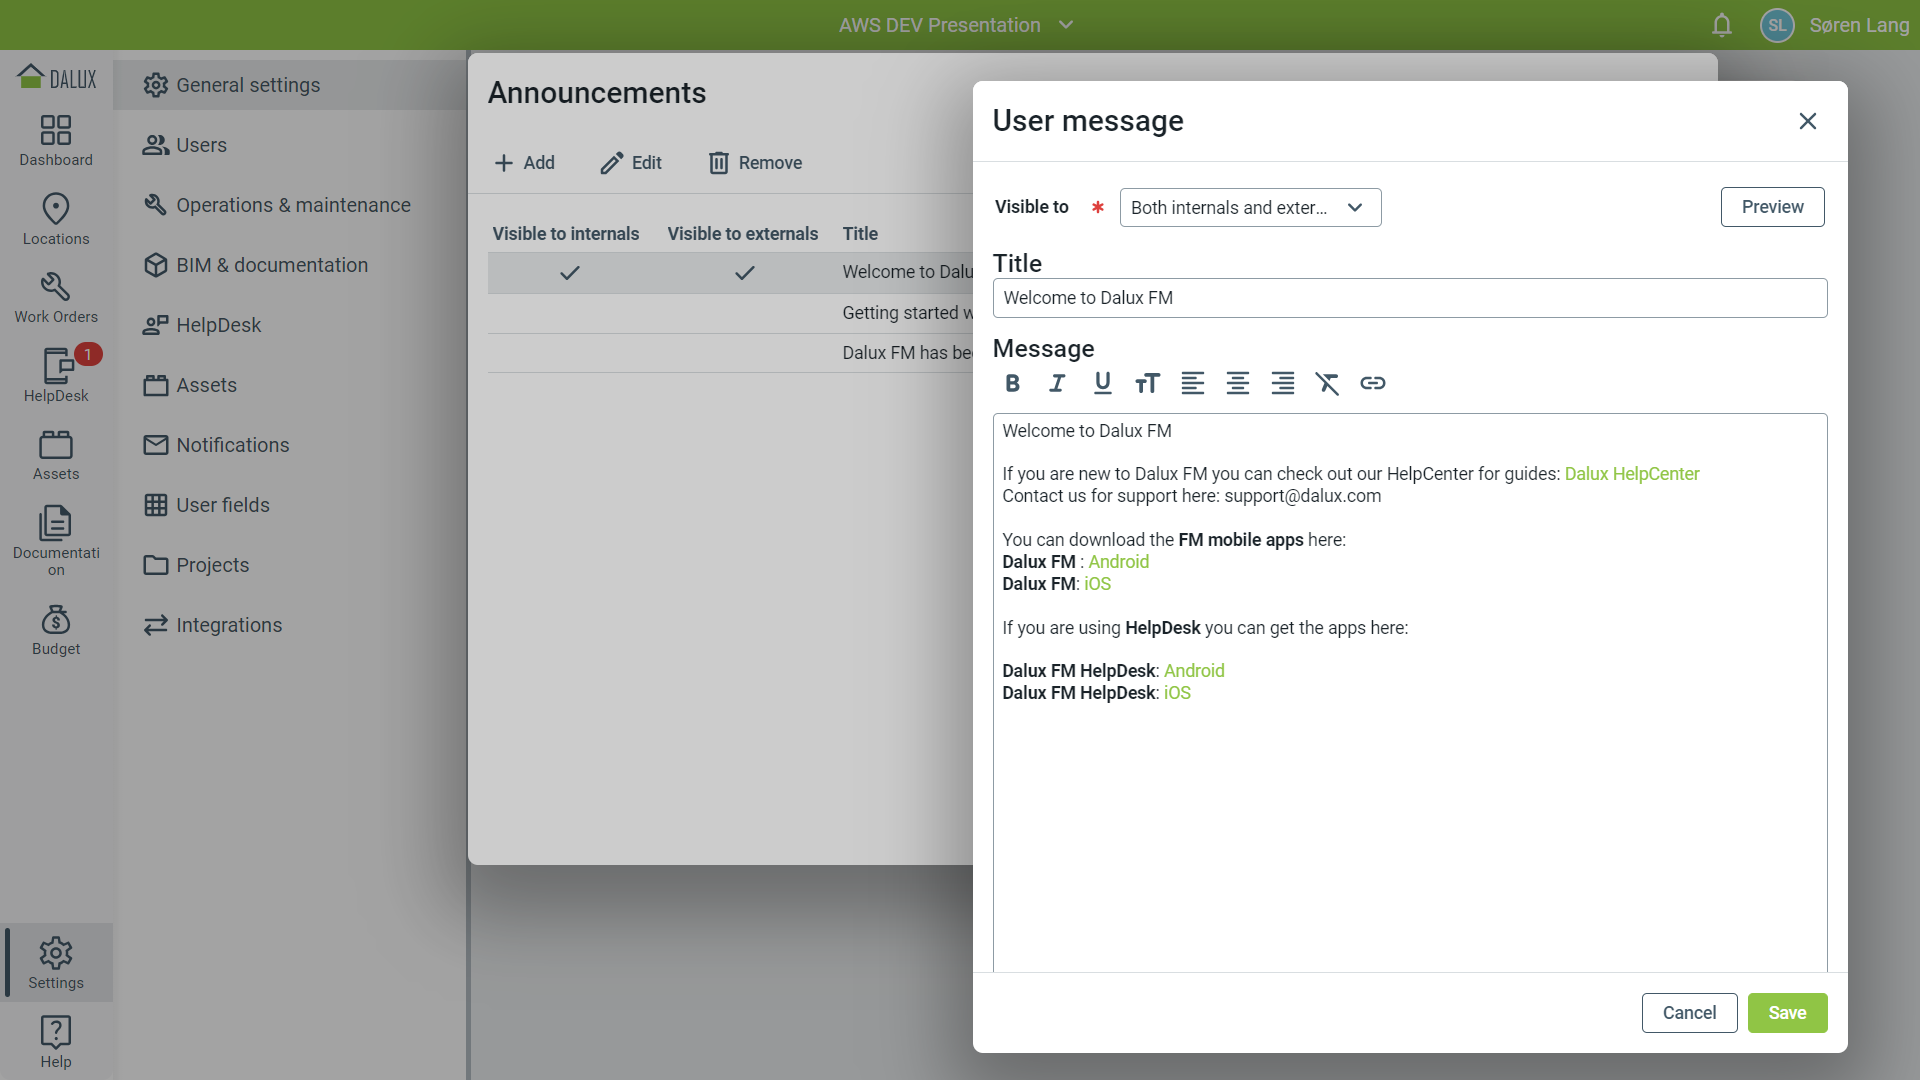Open Documentation in the sidebar
Screen dimensions: 1920x1080
click(x=56, y=541)
